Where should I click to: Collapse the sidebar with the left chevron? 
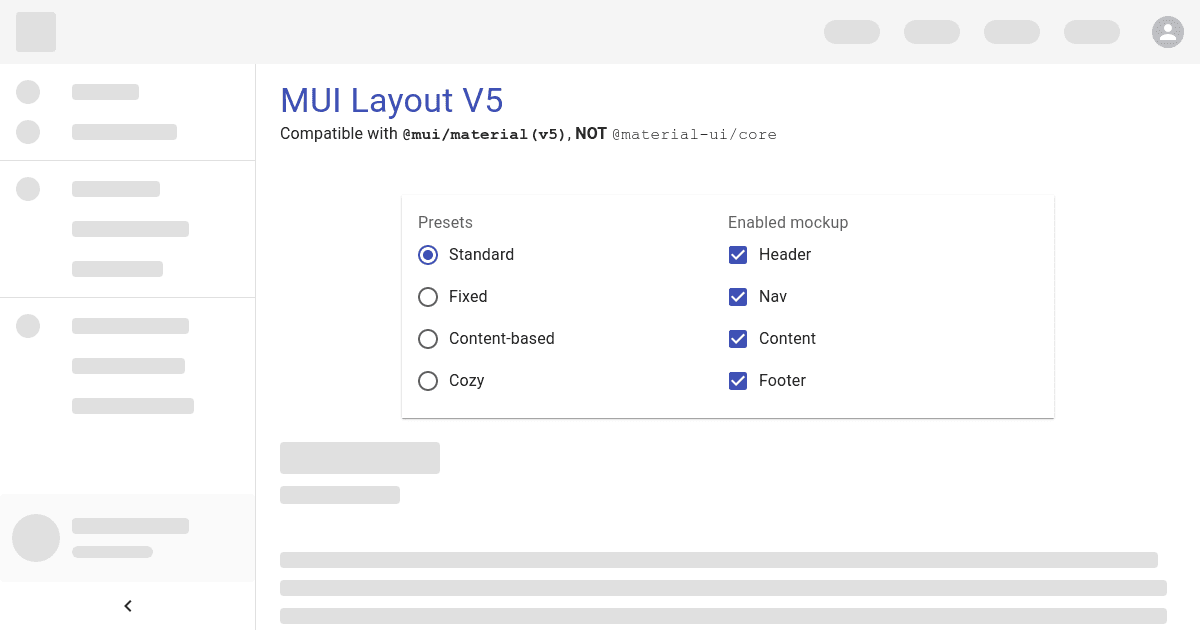pyautogui.click(x=128, y=606)
